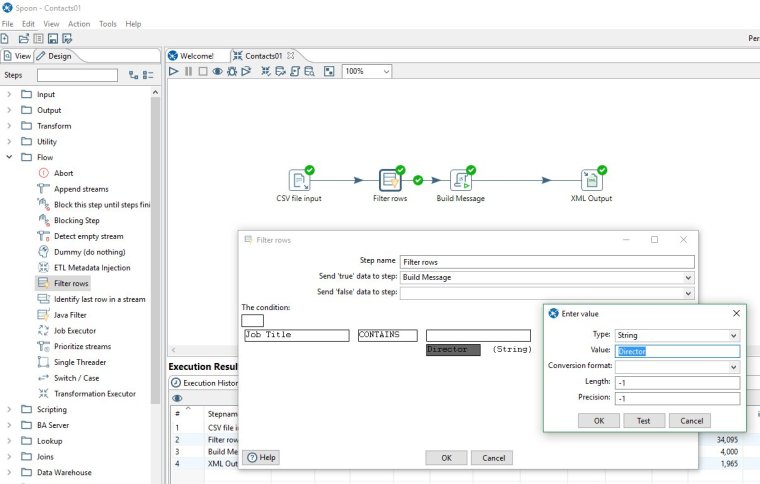Expand the Transform folder

coord(9,126)
